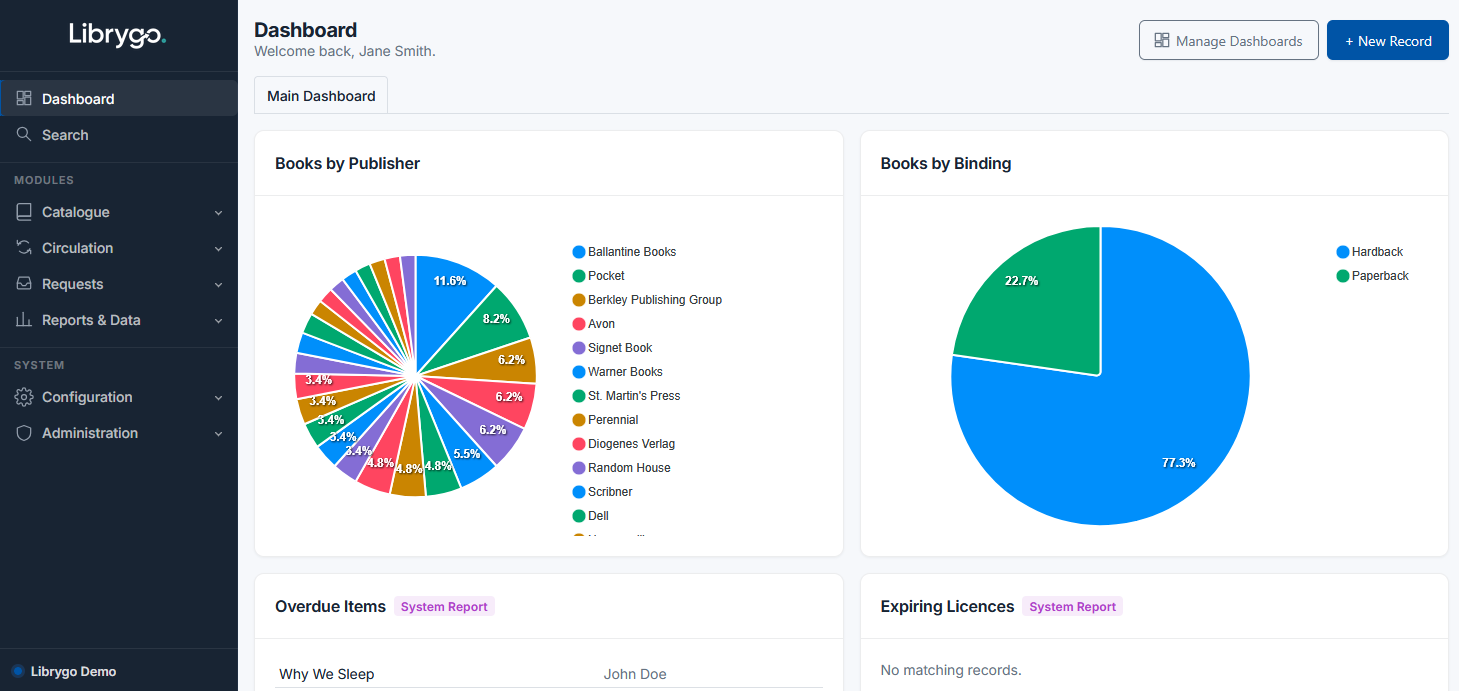
Task: Toggle Dell legend swatch
Action: (578, 516)
